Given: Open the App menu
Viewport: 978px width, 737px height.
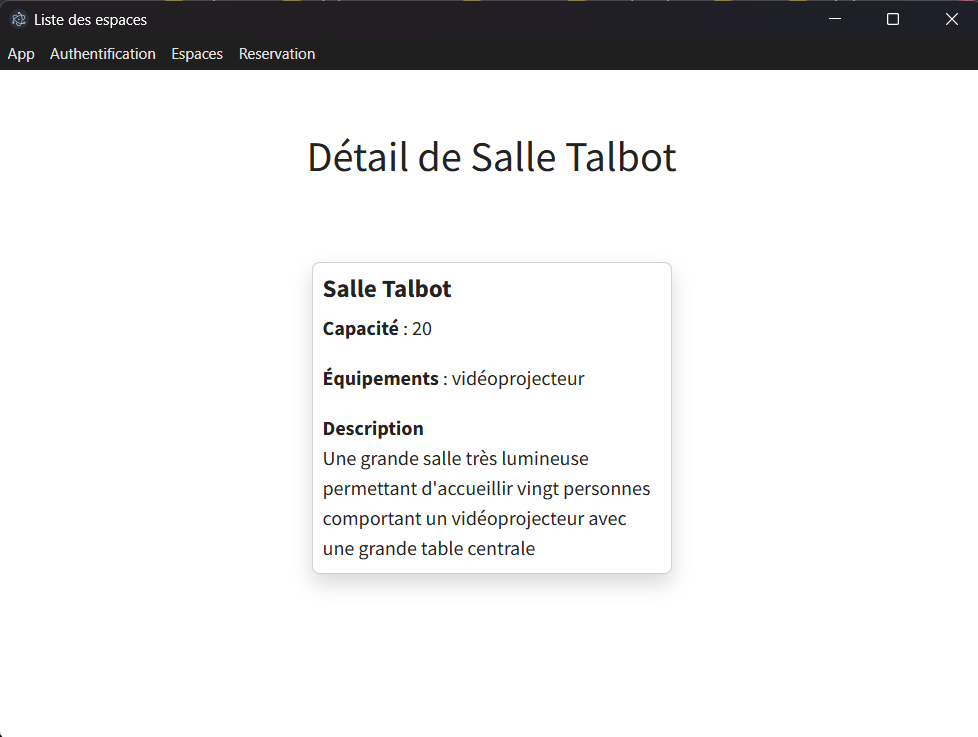Looking at the screenshot, I should [21, 54].
